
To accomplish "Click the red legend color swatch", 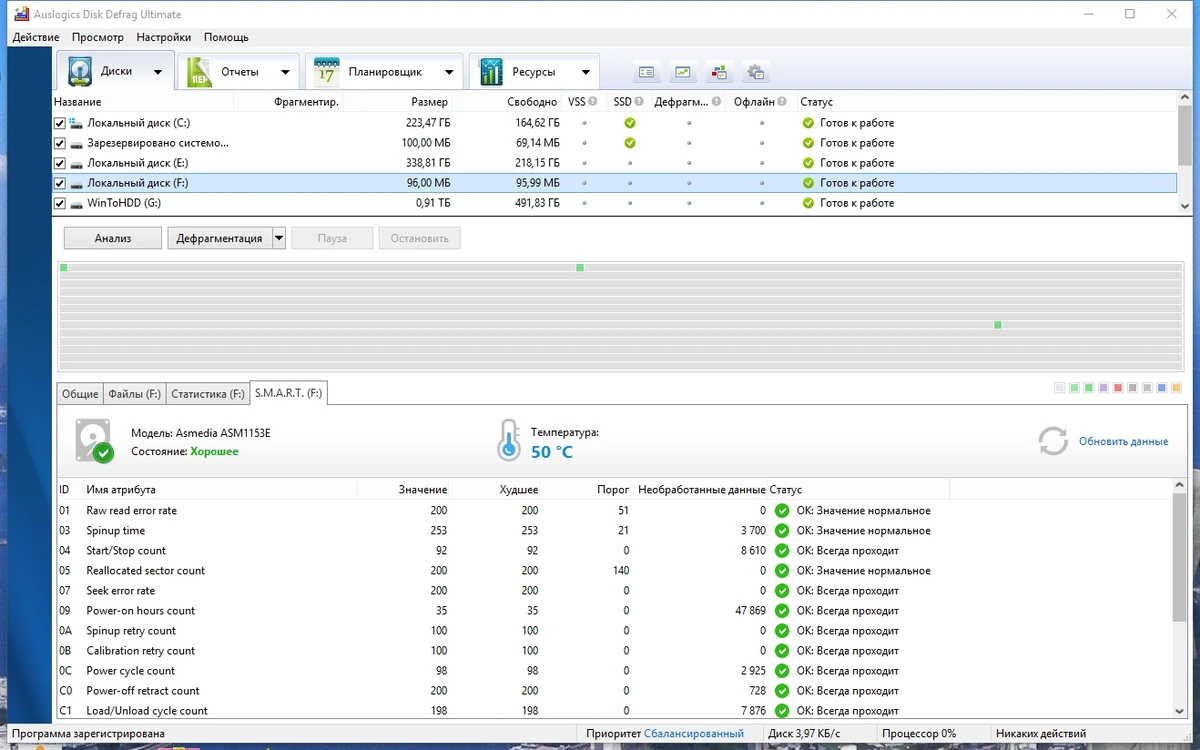I will [1118, 387].
